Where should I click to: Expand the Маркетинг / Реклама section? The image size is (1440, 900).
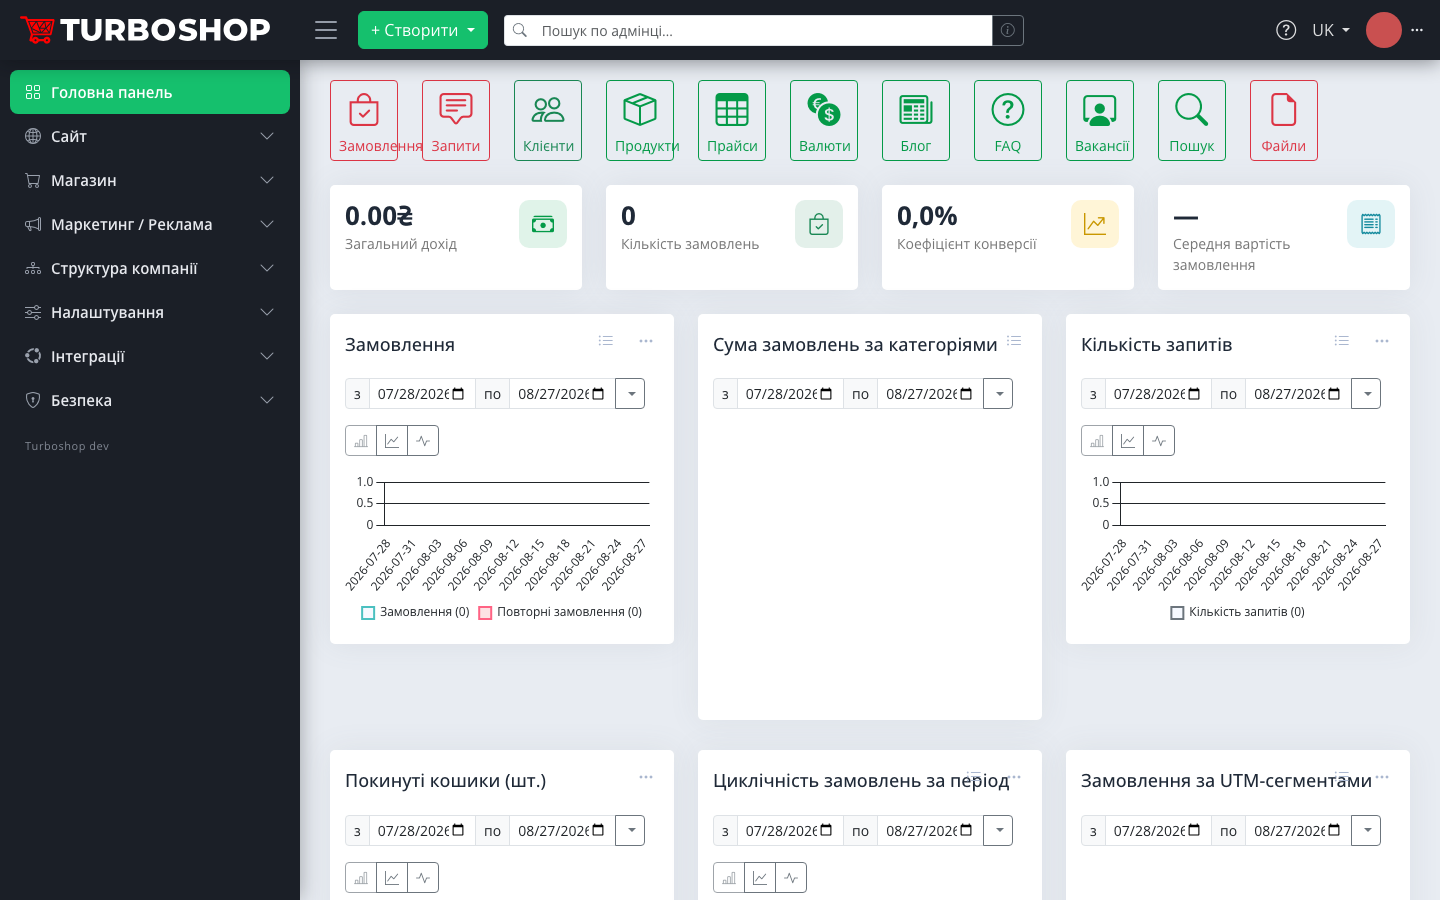pos(150,224)
